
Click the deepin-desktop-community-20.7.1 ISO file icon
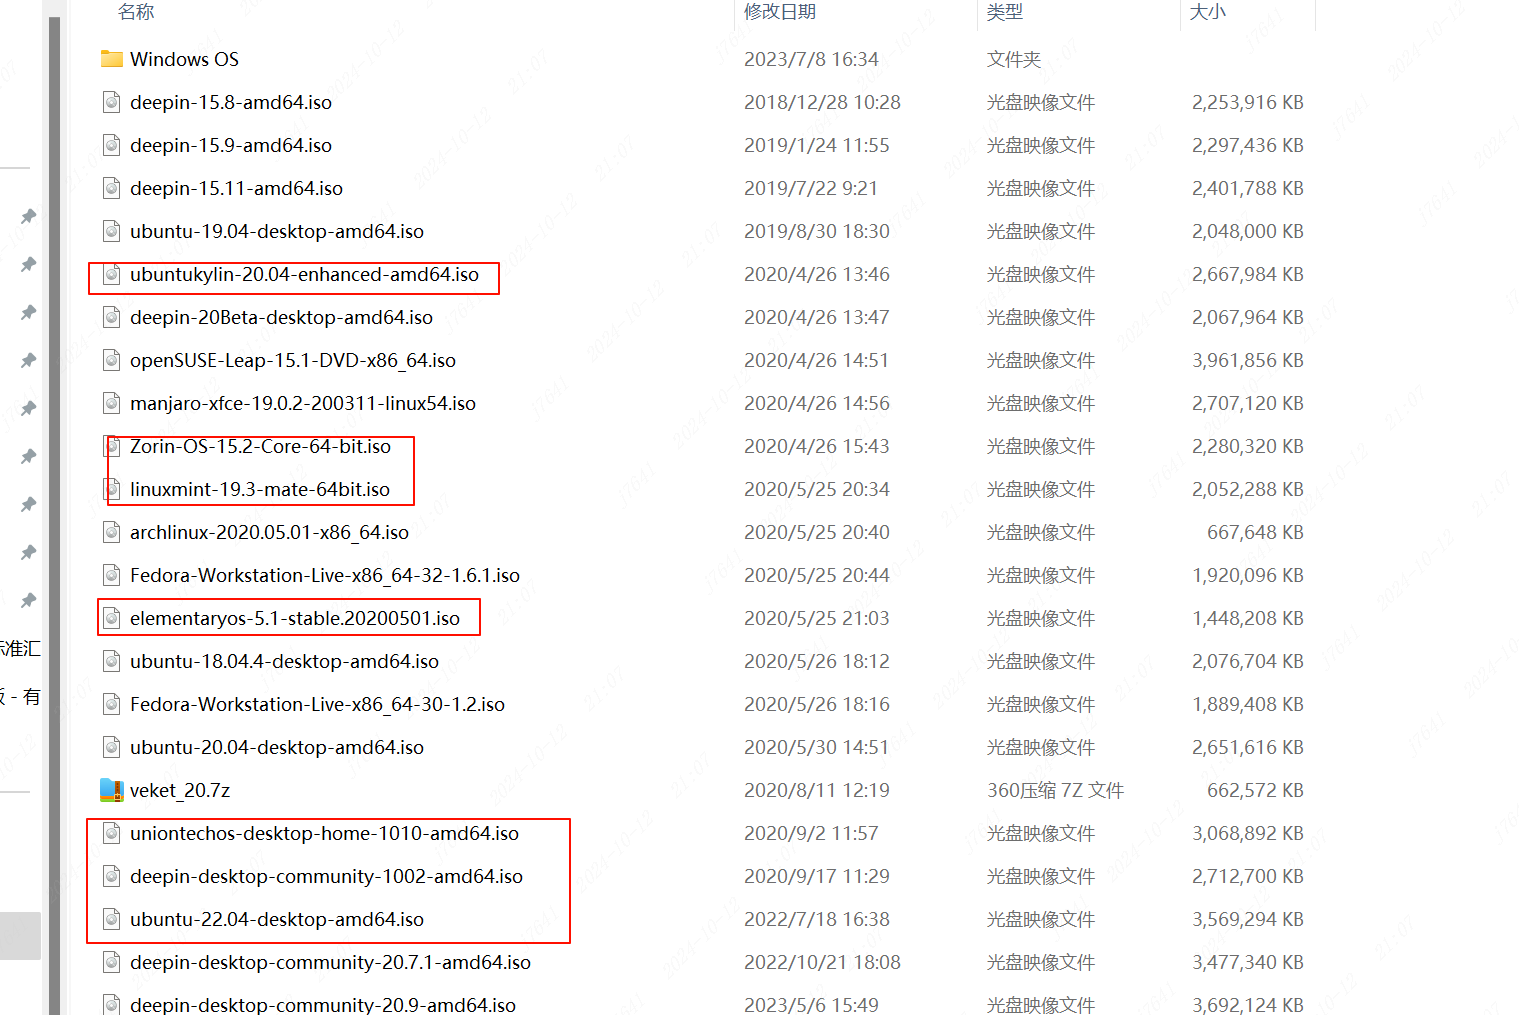pos(112,962)
